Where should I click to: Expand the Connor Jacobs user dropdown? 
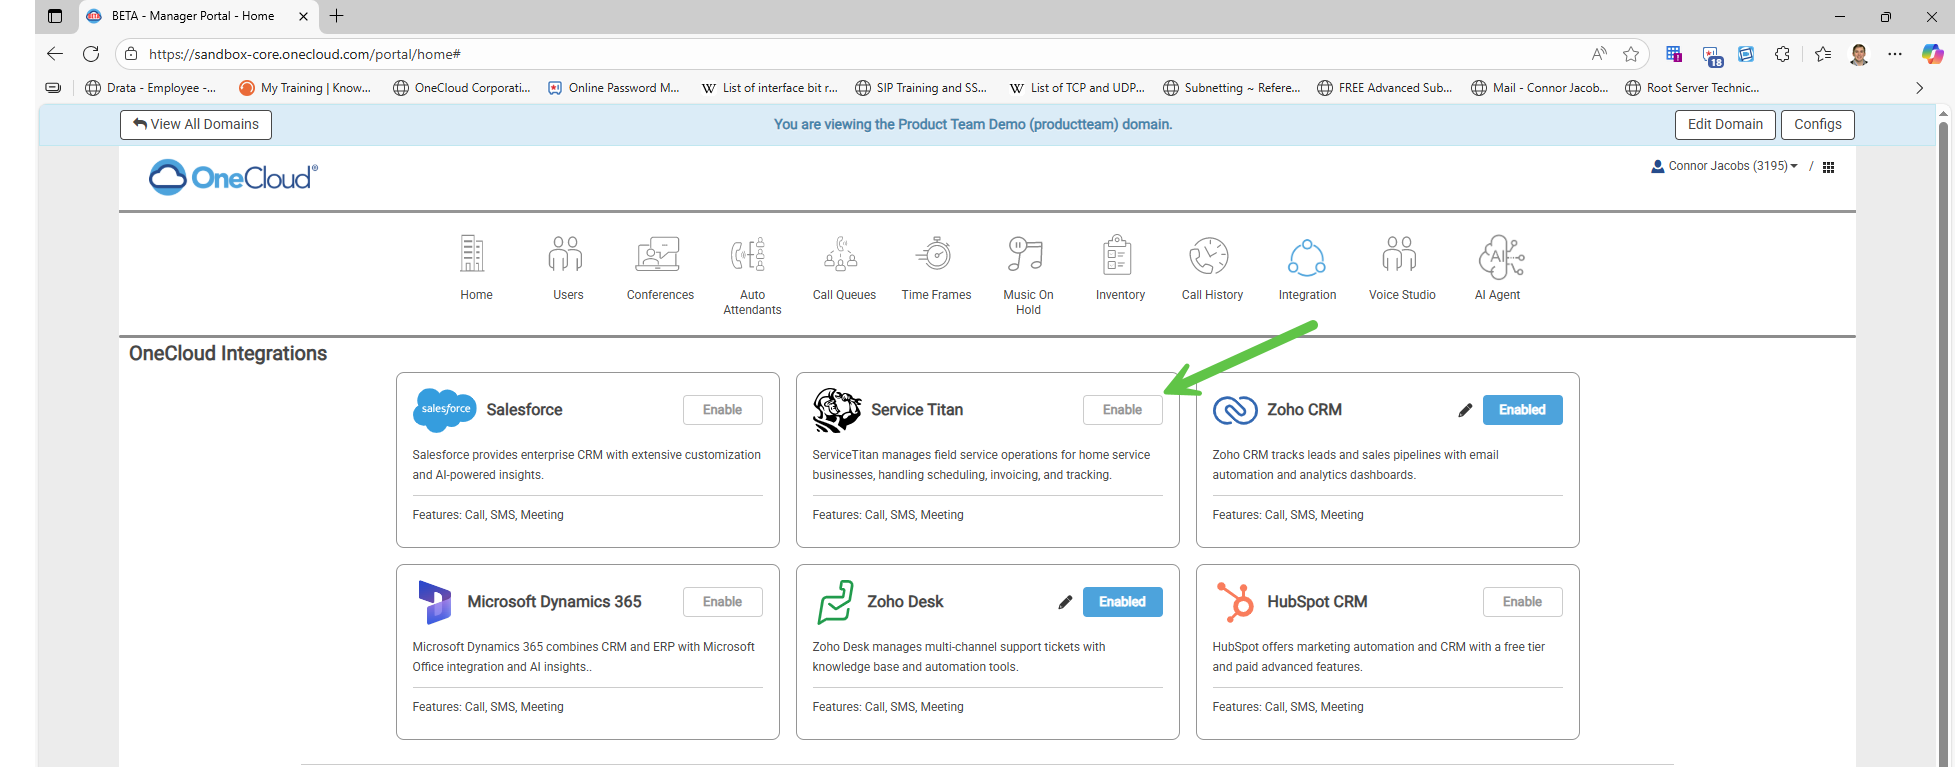pos(1725,166)
